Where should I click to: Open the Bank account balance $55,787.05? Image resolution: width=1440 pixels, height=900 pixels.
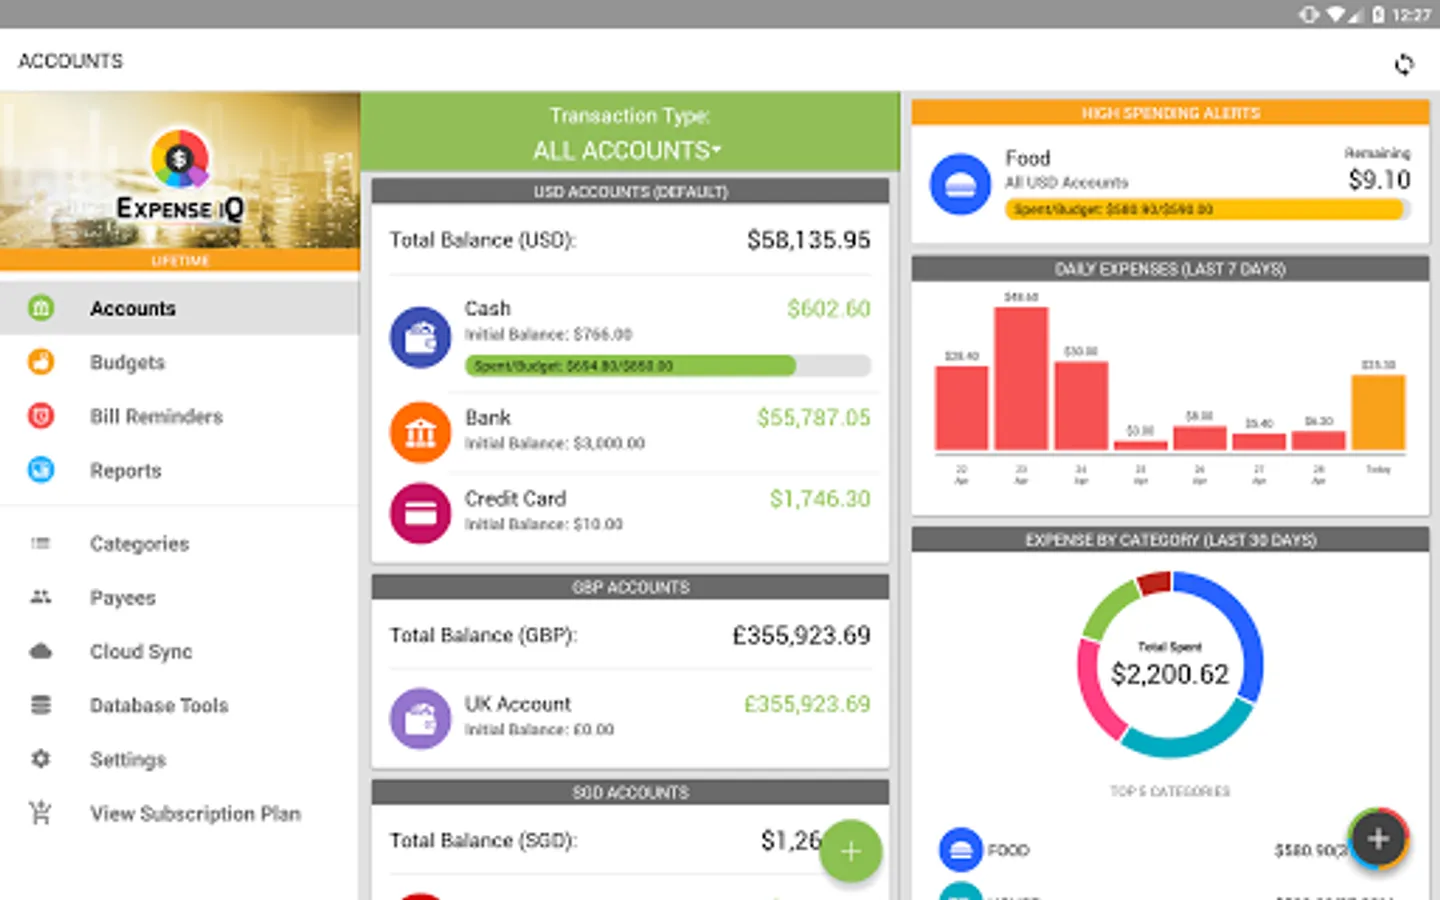(813, 418)
